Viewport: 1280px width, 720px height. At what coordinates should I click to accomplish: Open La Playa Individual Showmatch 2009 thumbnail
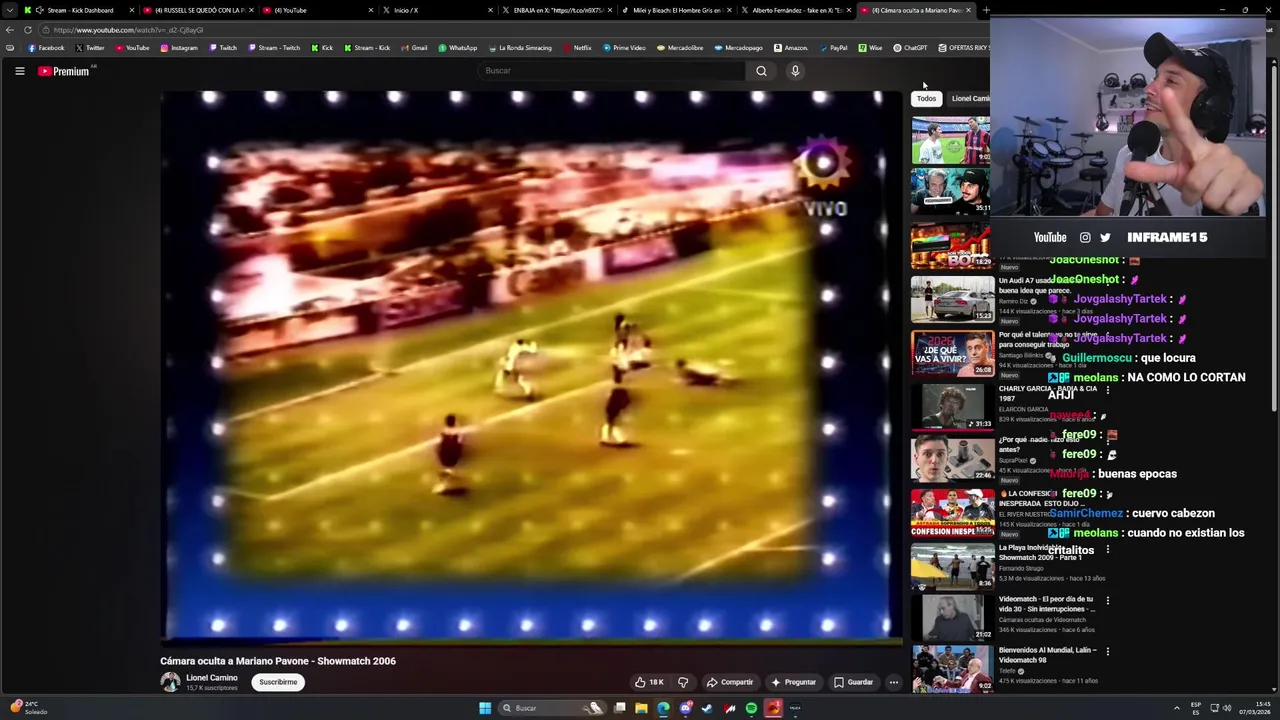(x=951, y=567)
